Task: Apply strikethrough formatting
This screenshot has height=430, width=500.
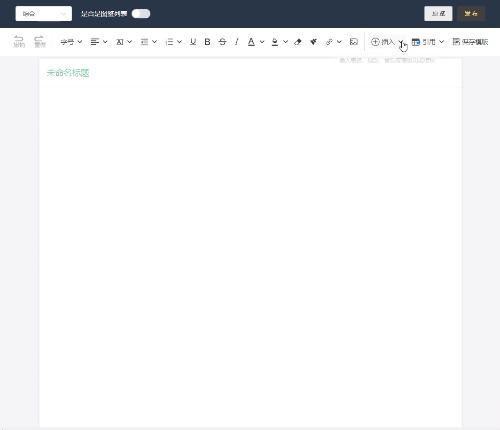Action: point(222,42)
